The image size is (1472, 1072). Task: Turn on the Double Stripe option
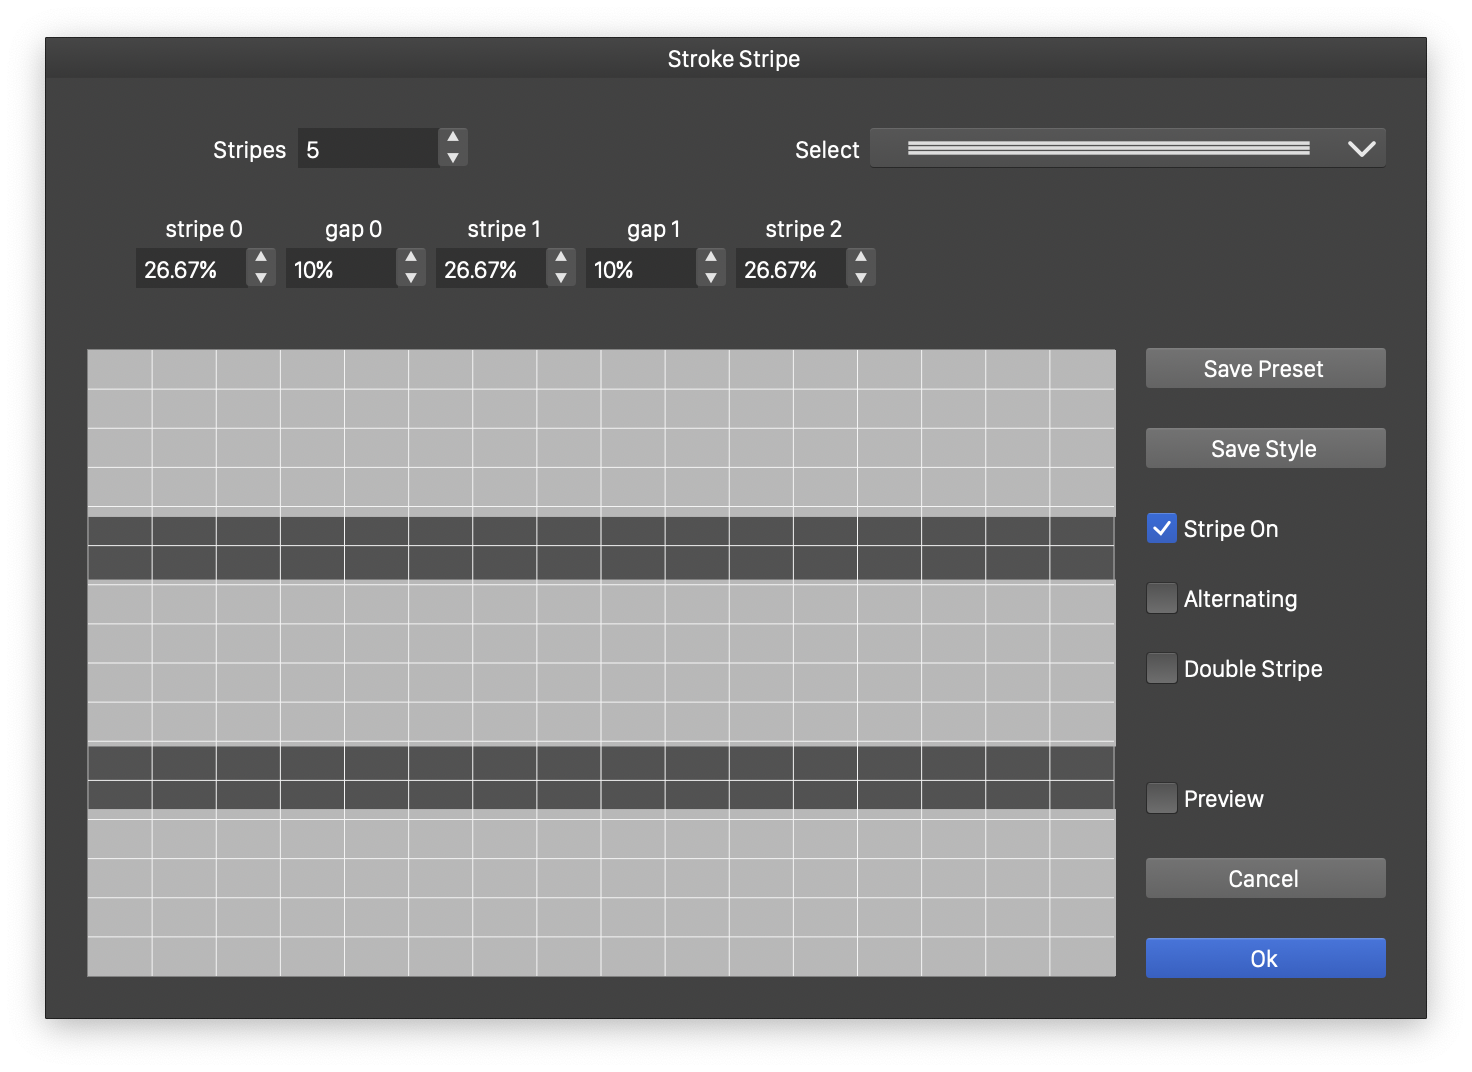point(1162,669)
